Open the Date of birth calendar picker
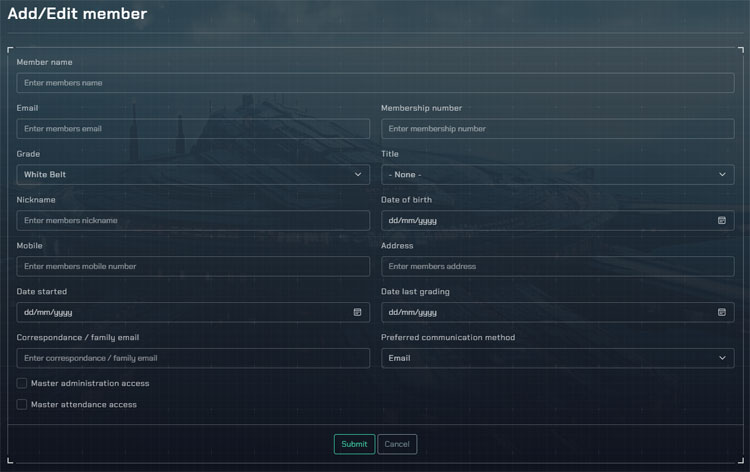 721,221
